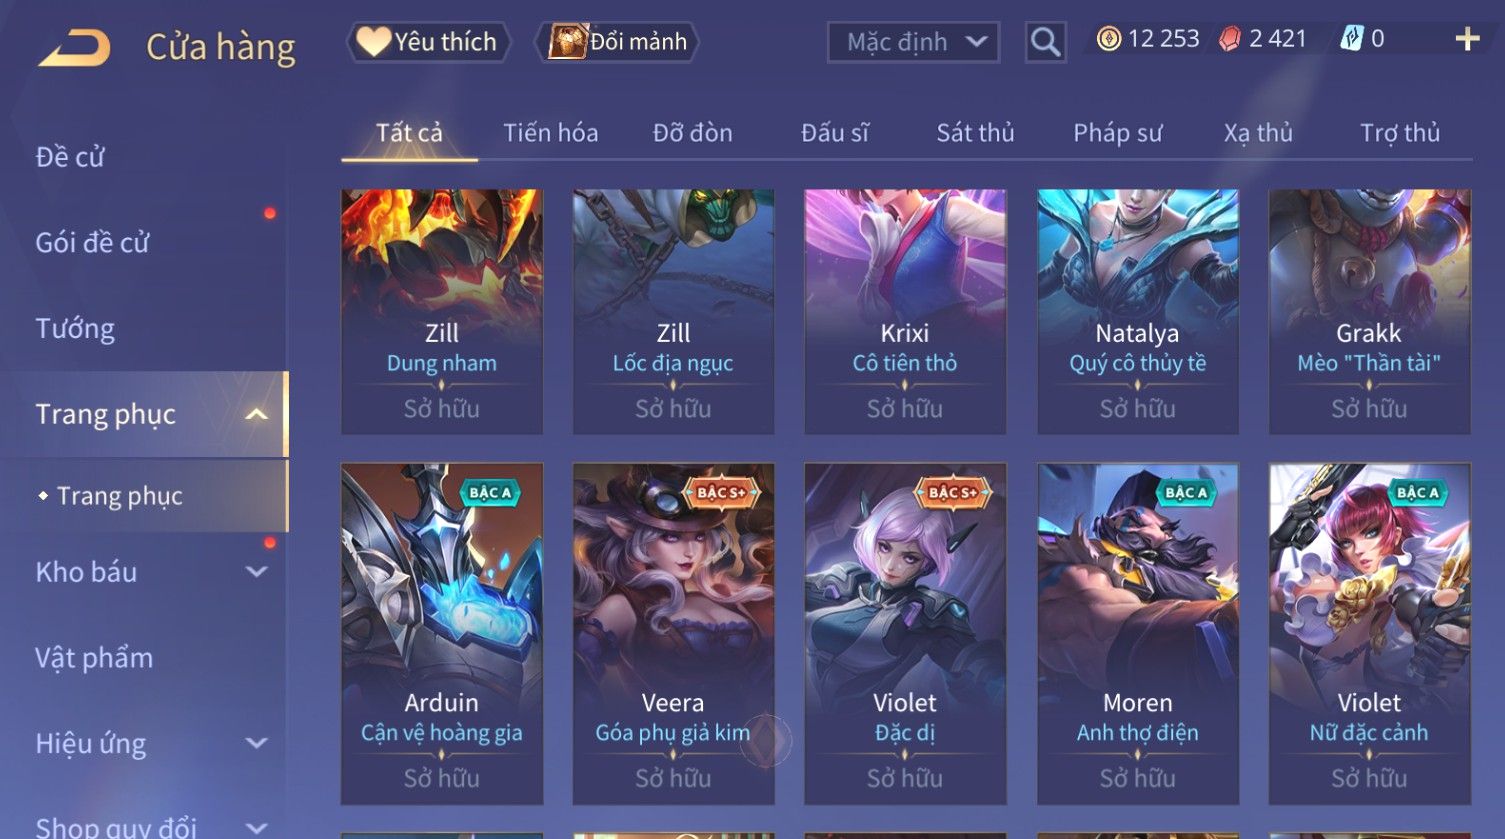Open the search magnifier icon
This screenshot has width=1505, height=839.
[x=1045, y=42]
